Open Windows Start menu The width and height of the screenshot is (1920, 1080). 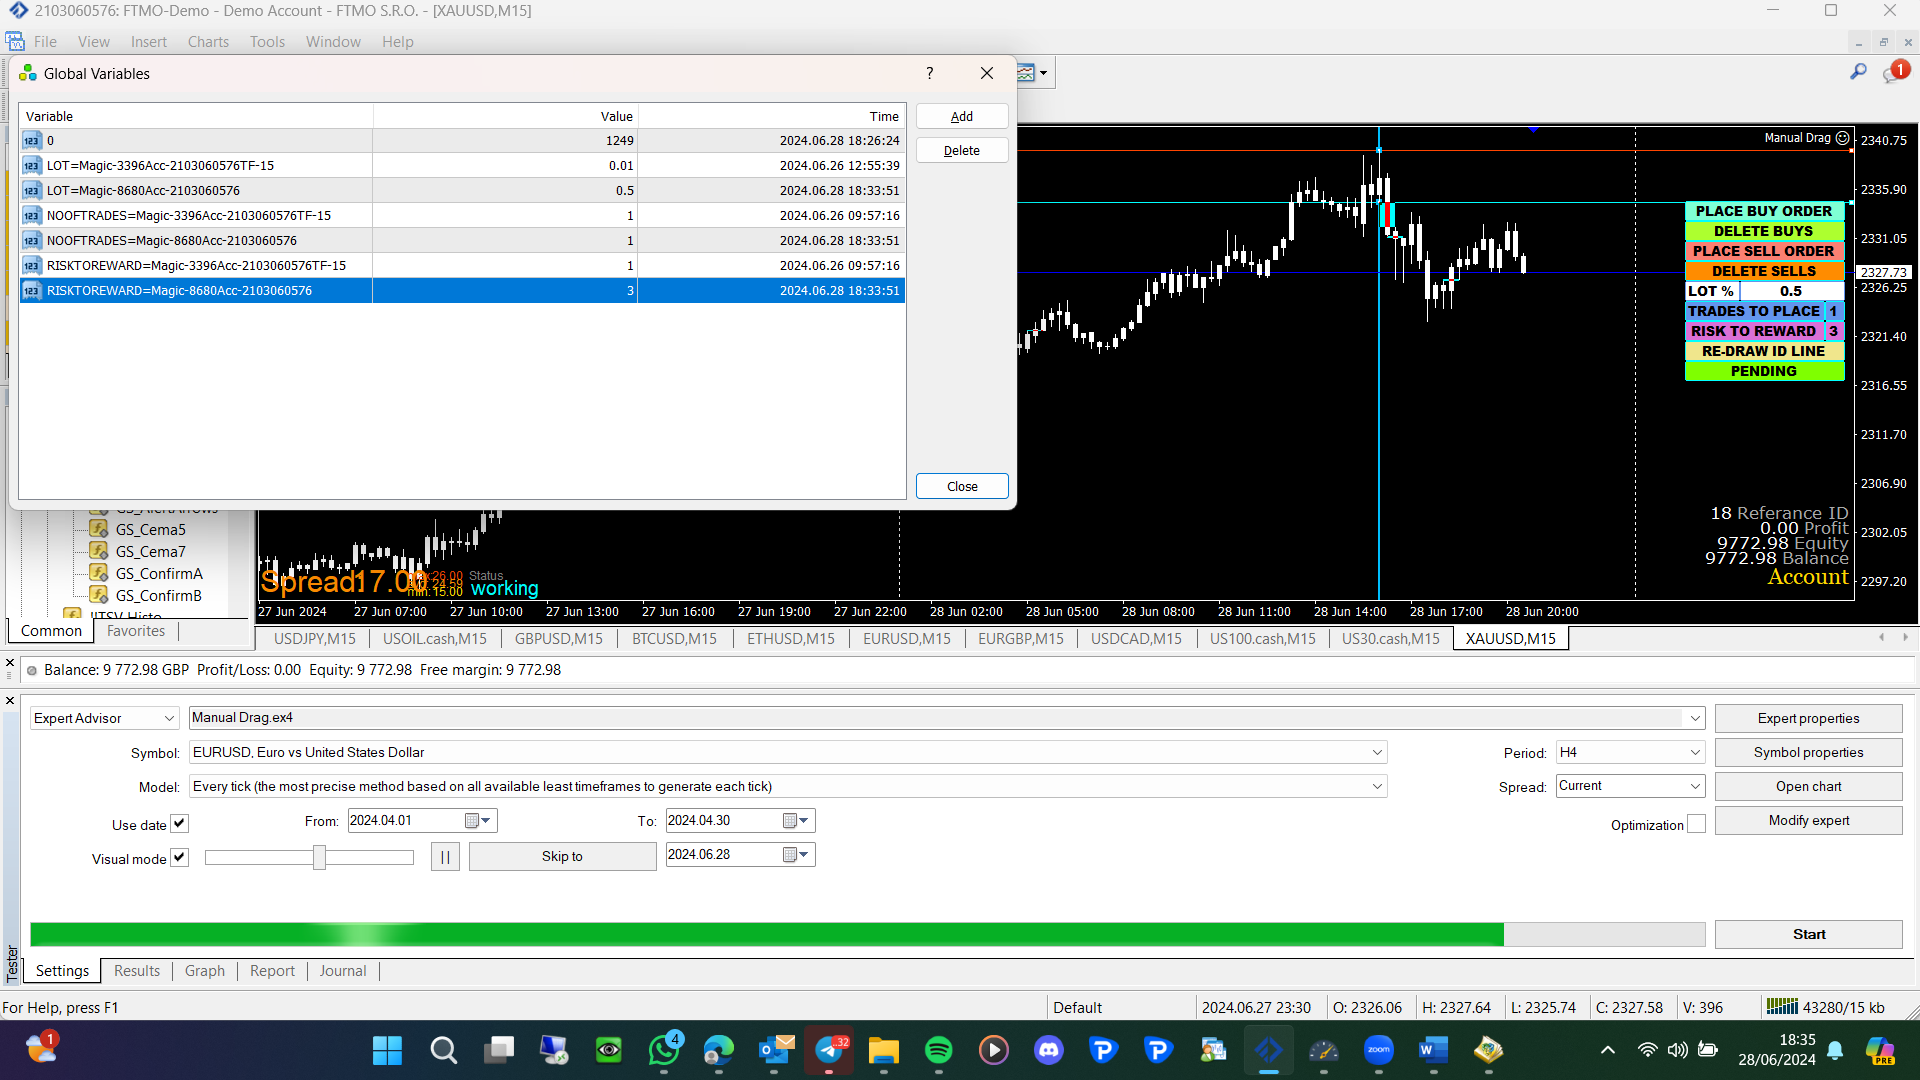coord(387,1050)
